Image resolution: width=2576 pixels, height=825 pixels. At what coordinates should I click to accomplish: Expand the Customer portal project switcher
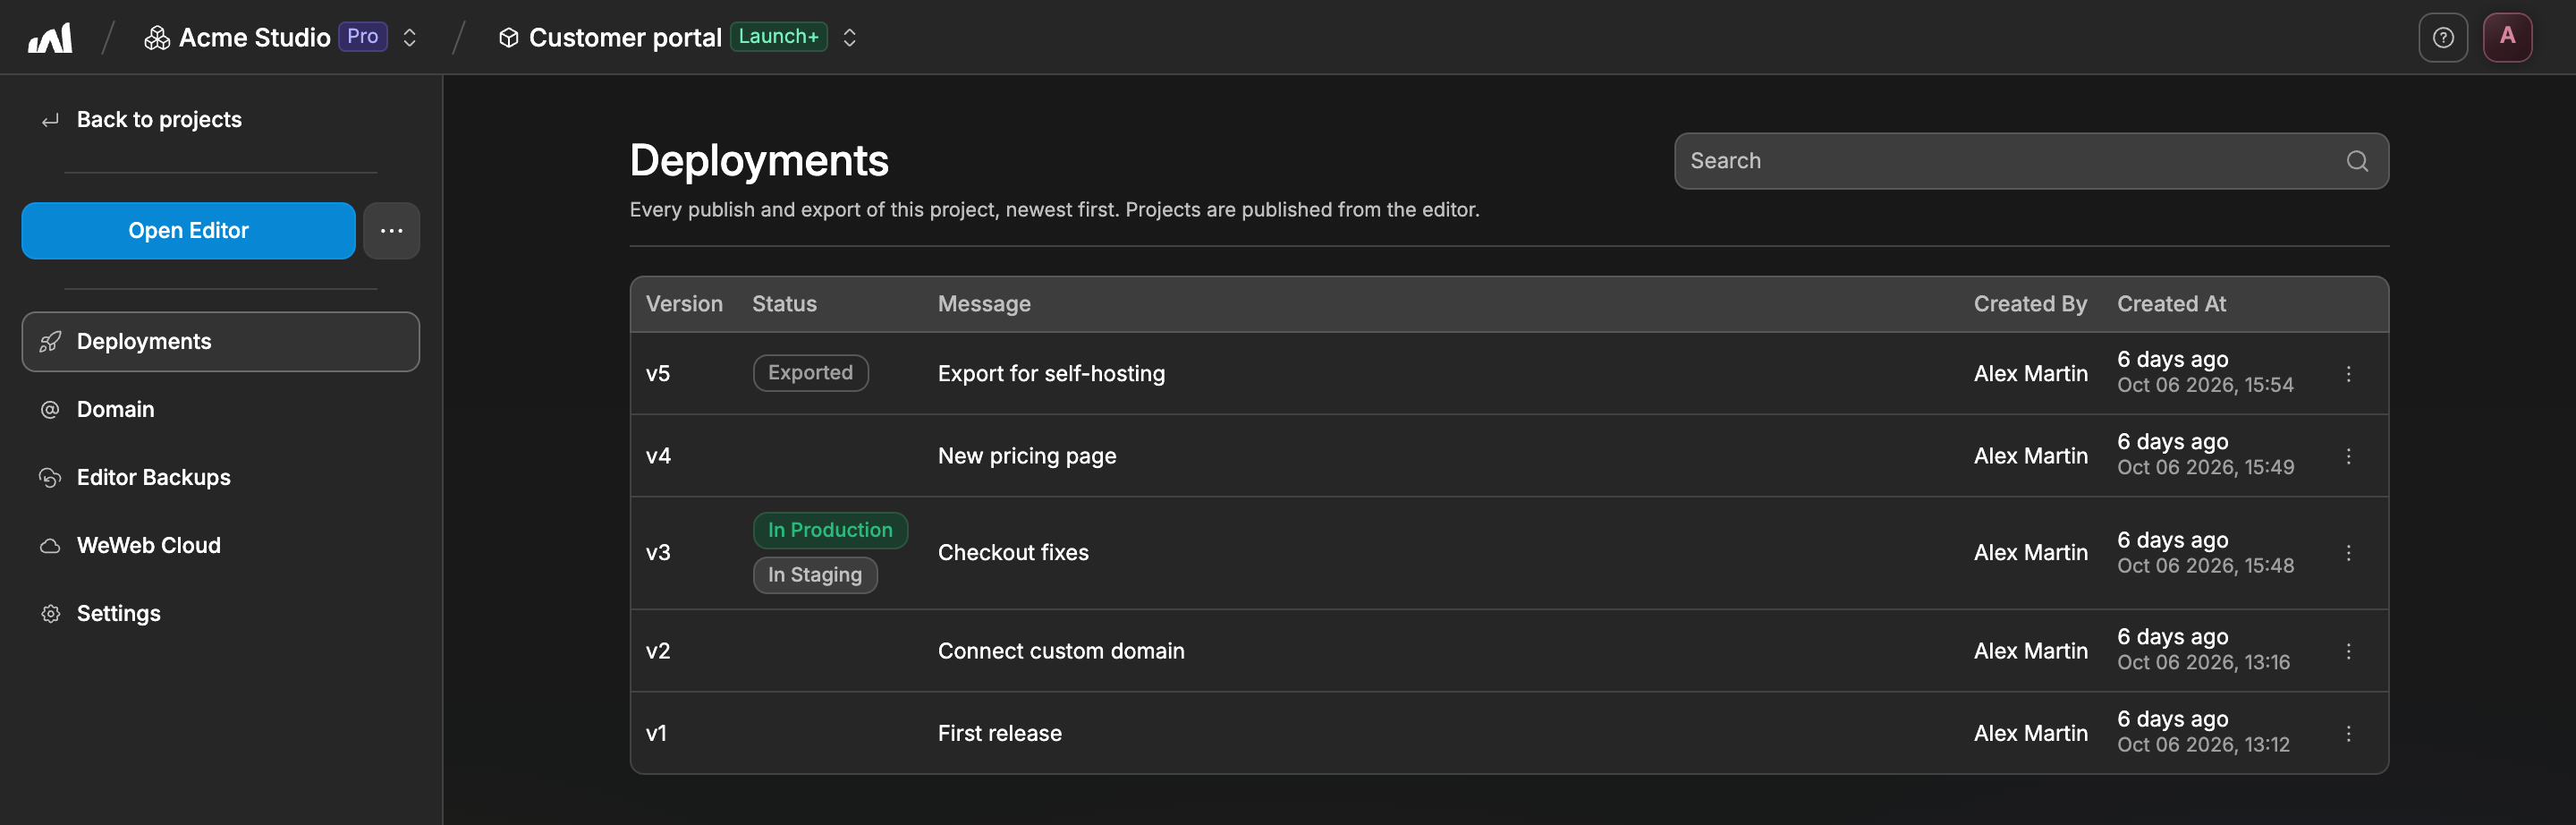pyautogui.click(x=849, y=38)
